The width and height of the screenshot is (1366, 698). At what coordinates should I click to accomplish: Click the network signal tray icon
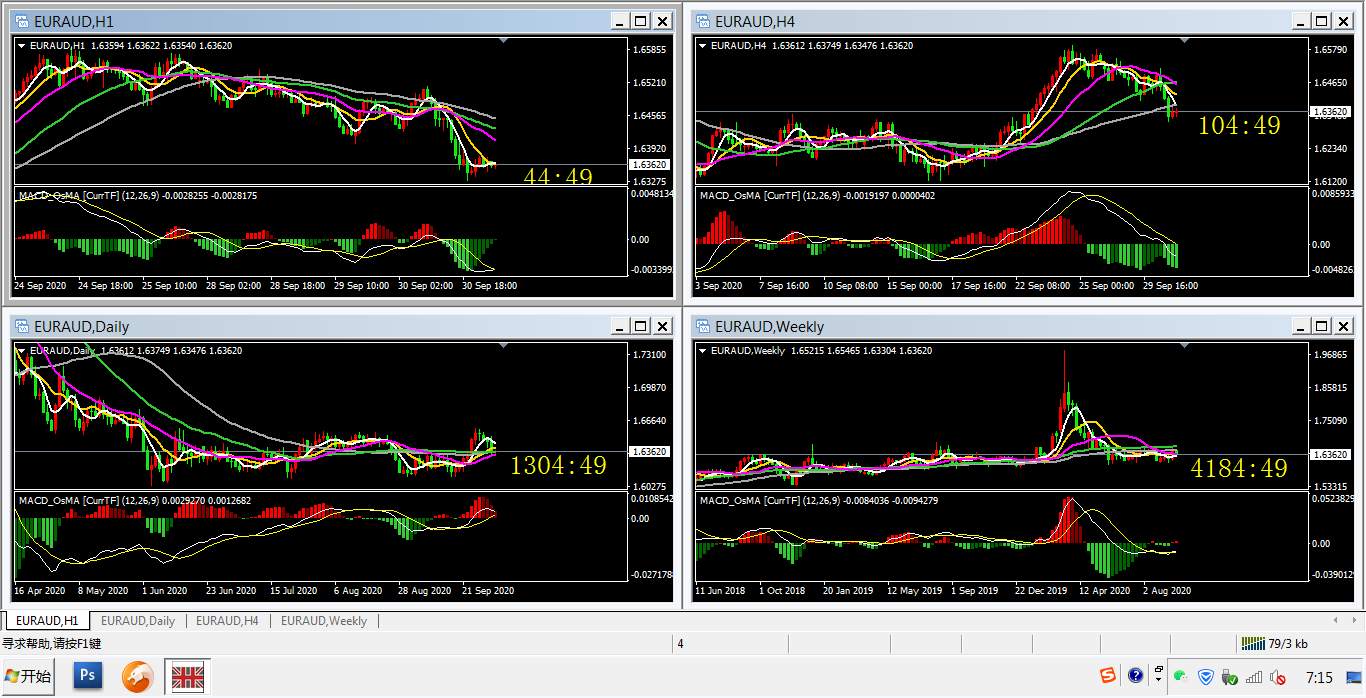pos(1253,677)
